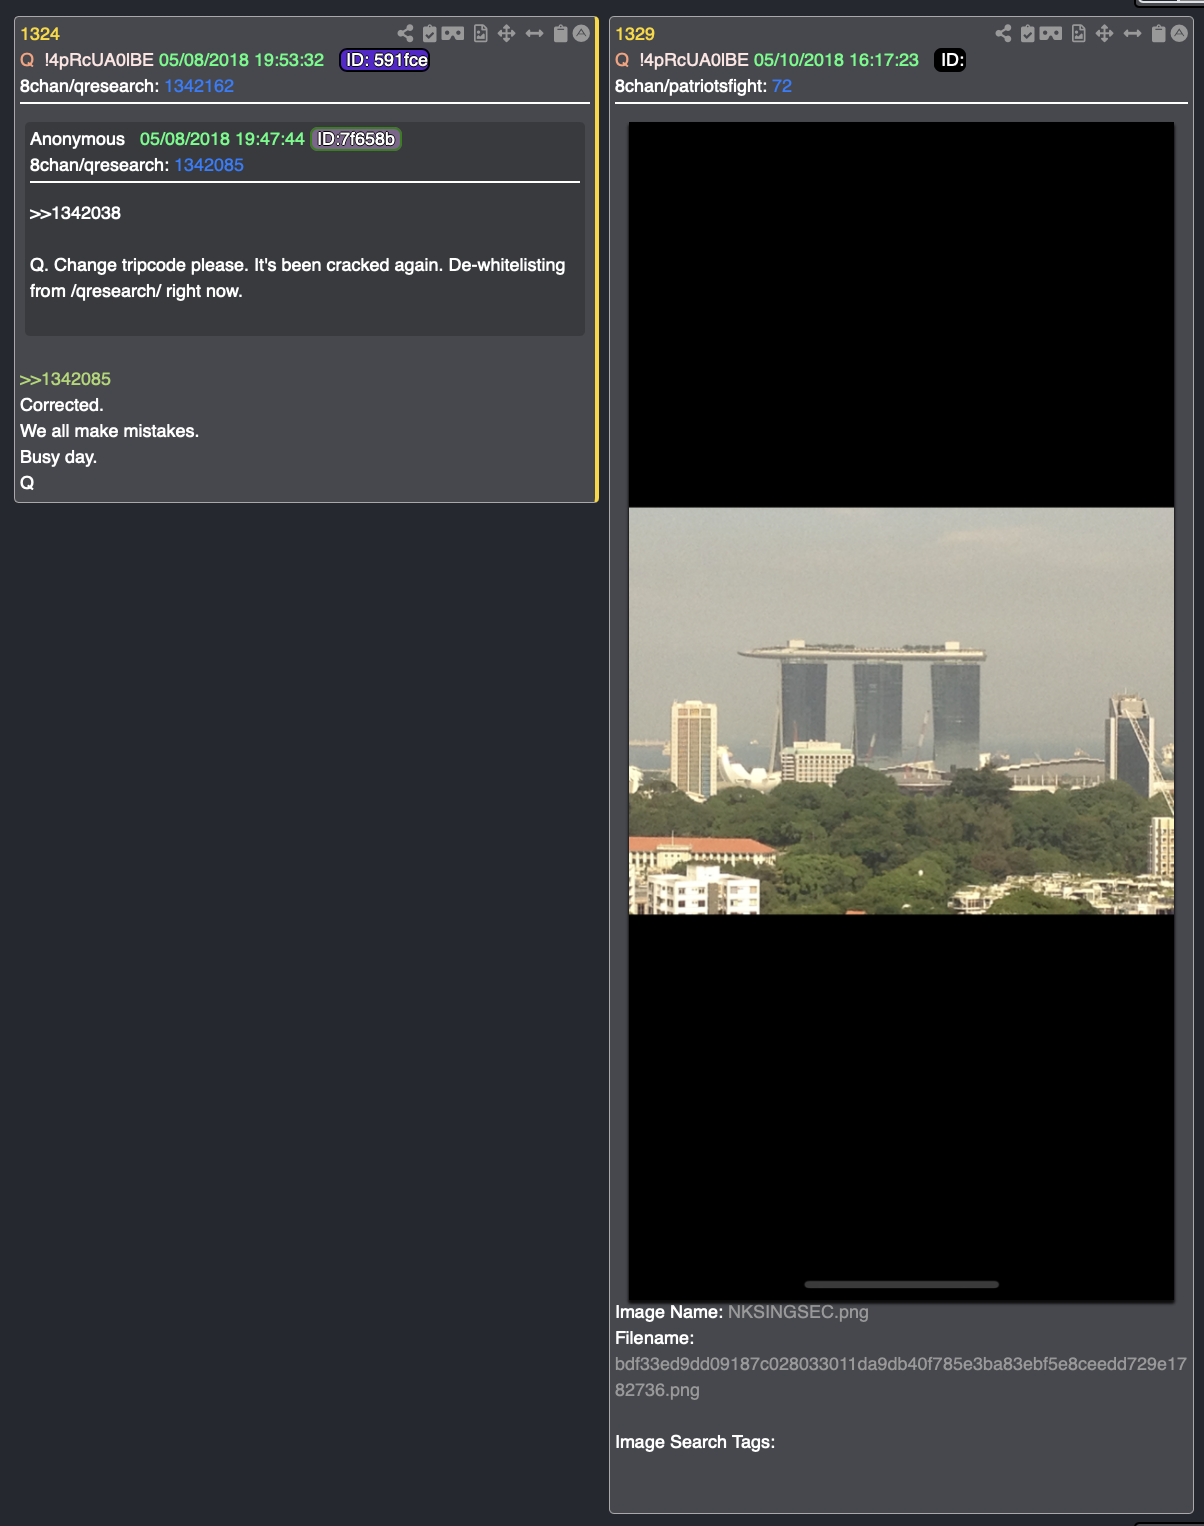Click share icon on post 1324
The width and height of the screenshot is (1204, 1526).
405,34
